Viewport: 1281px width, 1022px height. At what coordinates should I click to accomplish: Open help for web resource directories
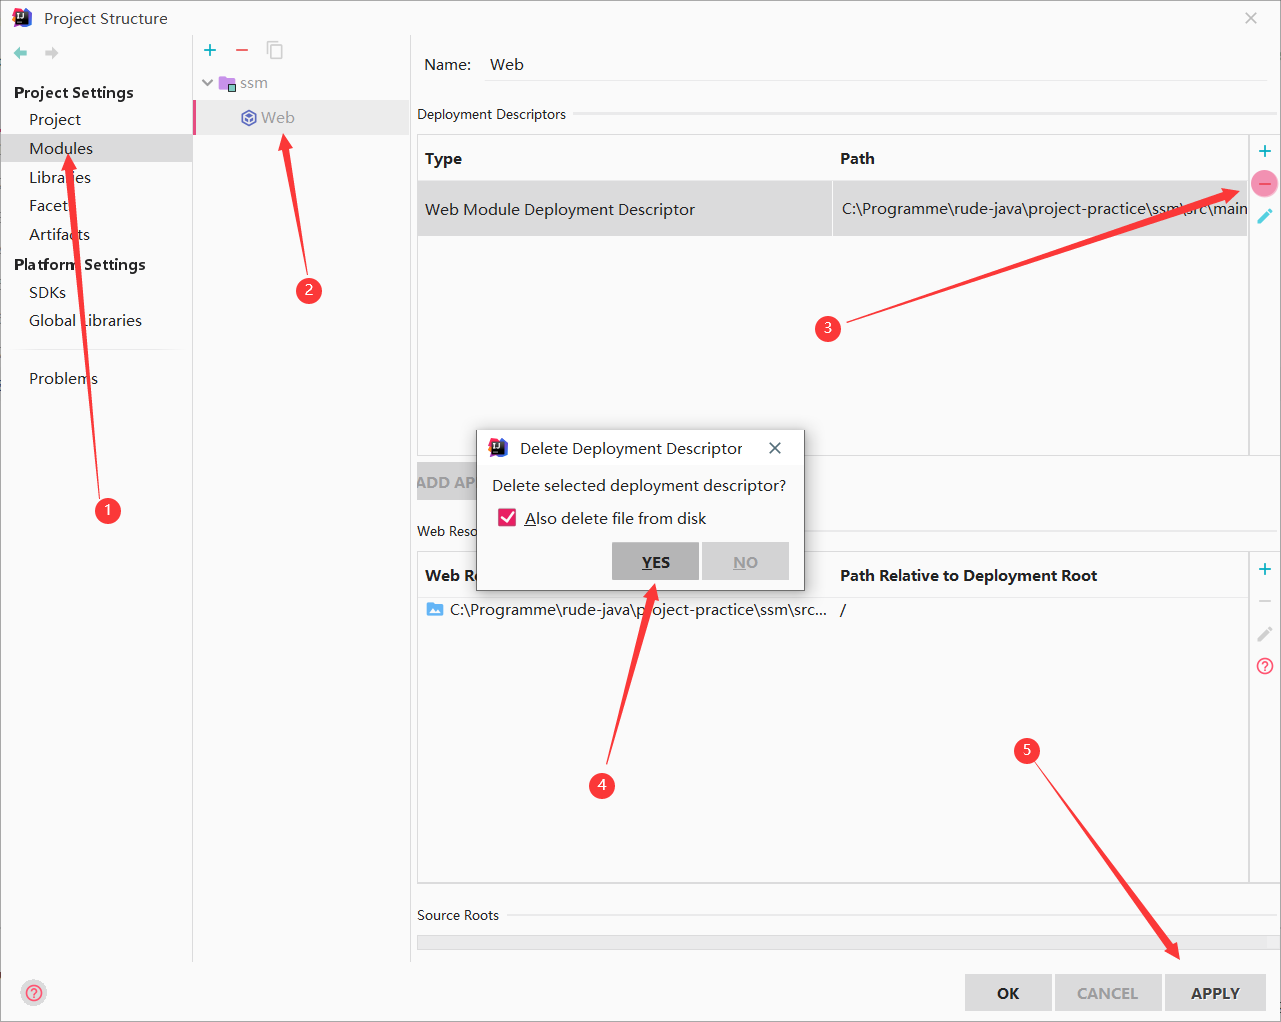[1265, 666]
